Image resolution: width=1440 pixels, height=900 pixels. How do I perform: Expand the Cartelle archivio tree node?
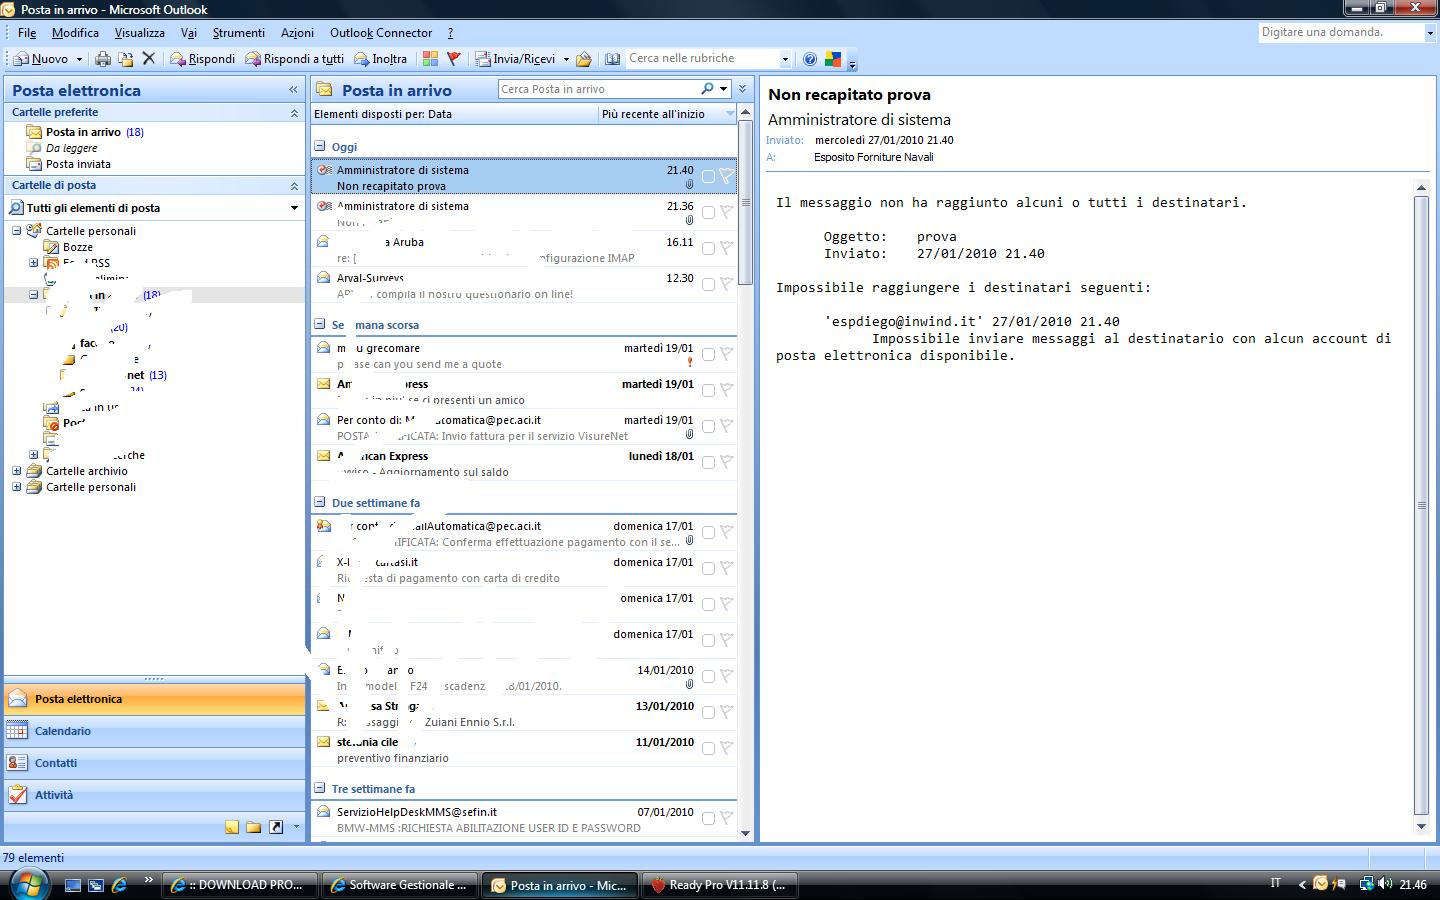click(x=17, y=471)
